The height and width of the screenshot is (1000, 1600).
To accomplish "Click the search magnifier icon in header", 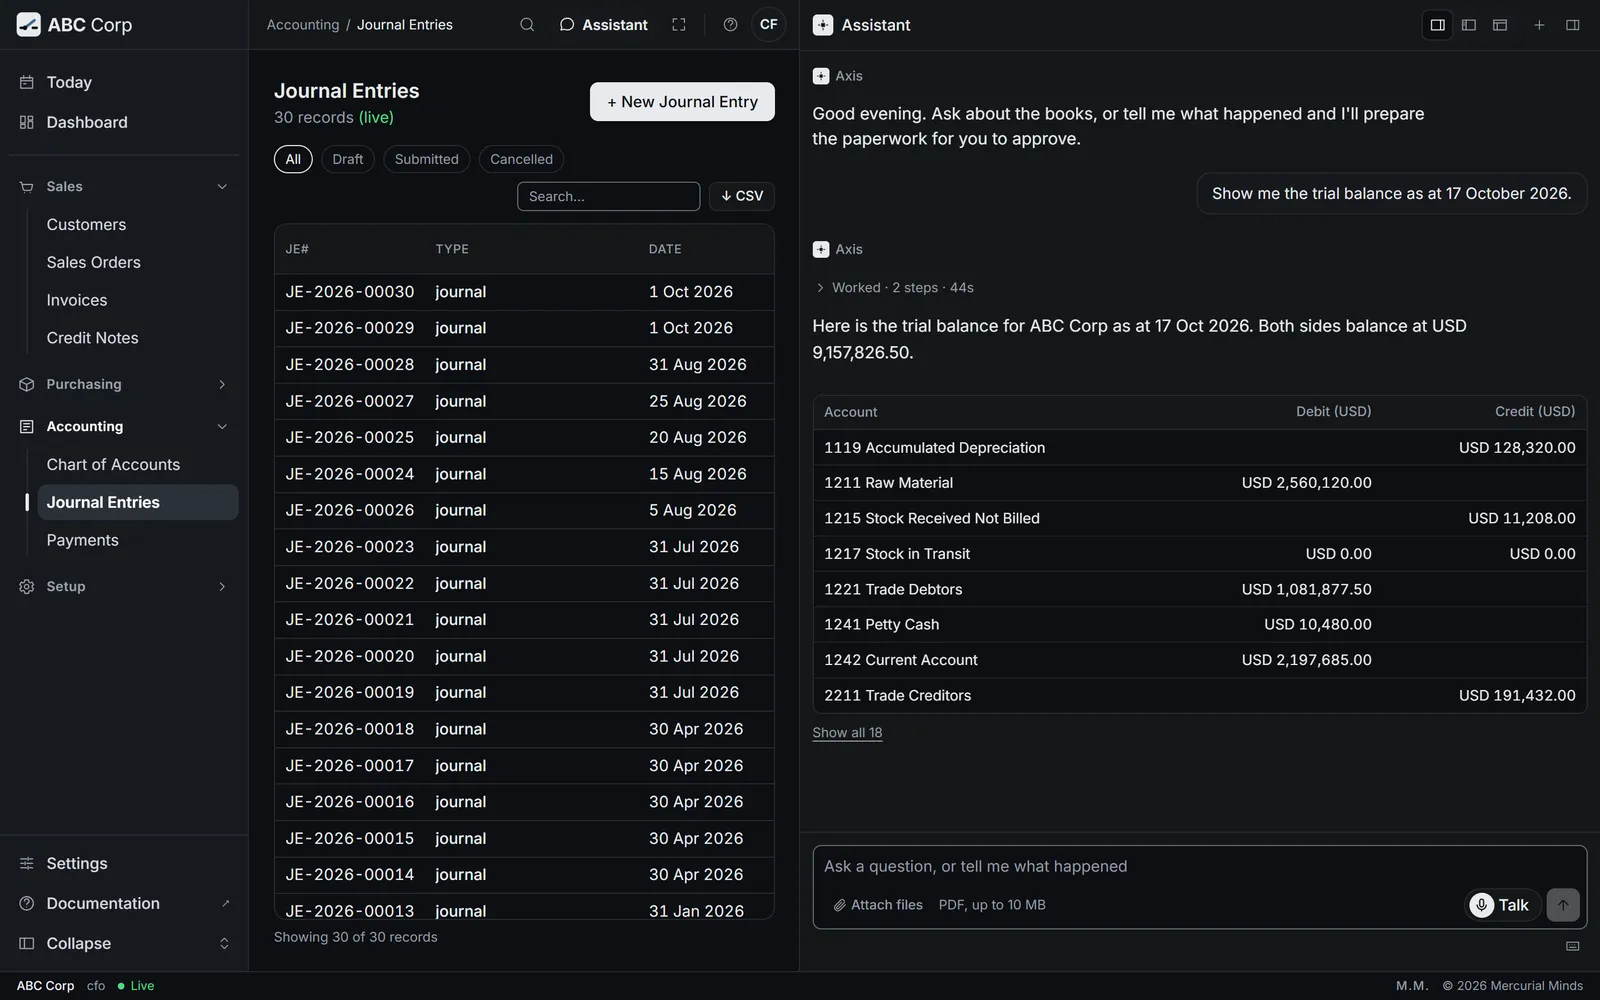I will click(527, 25).
